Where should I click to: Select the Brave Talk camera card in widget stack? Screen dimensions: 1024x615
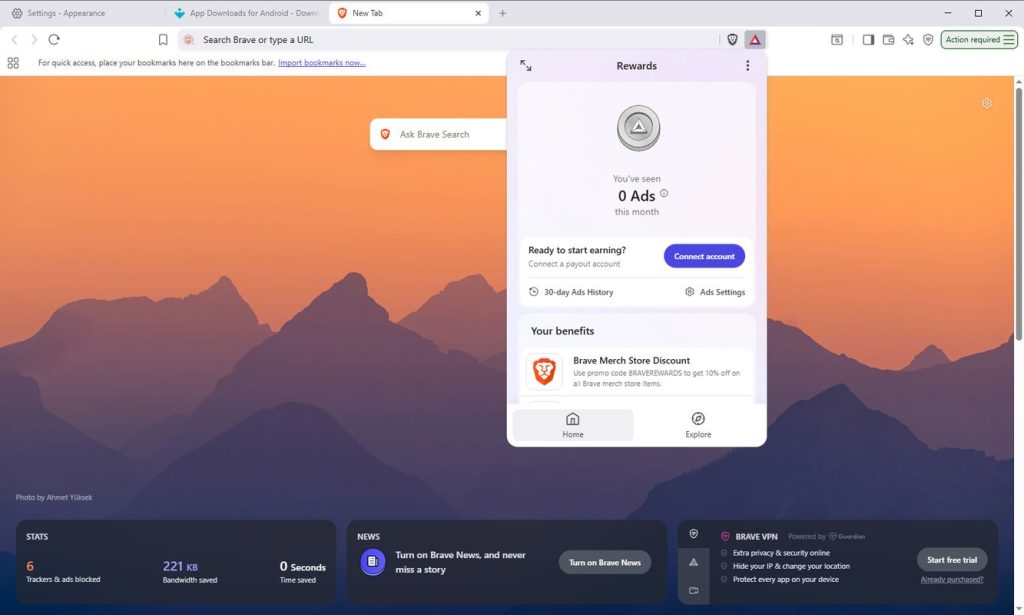pos(694,590)
